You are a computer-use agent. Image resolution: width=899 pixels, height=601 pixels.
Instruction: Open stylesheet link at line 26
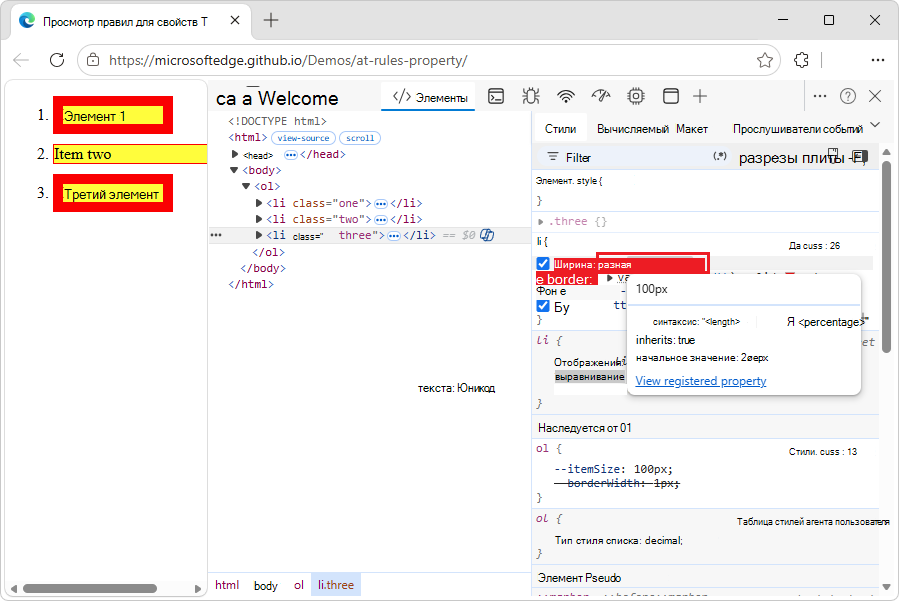(x=814, y=245)
